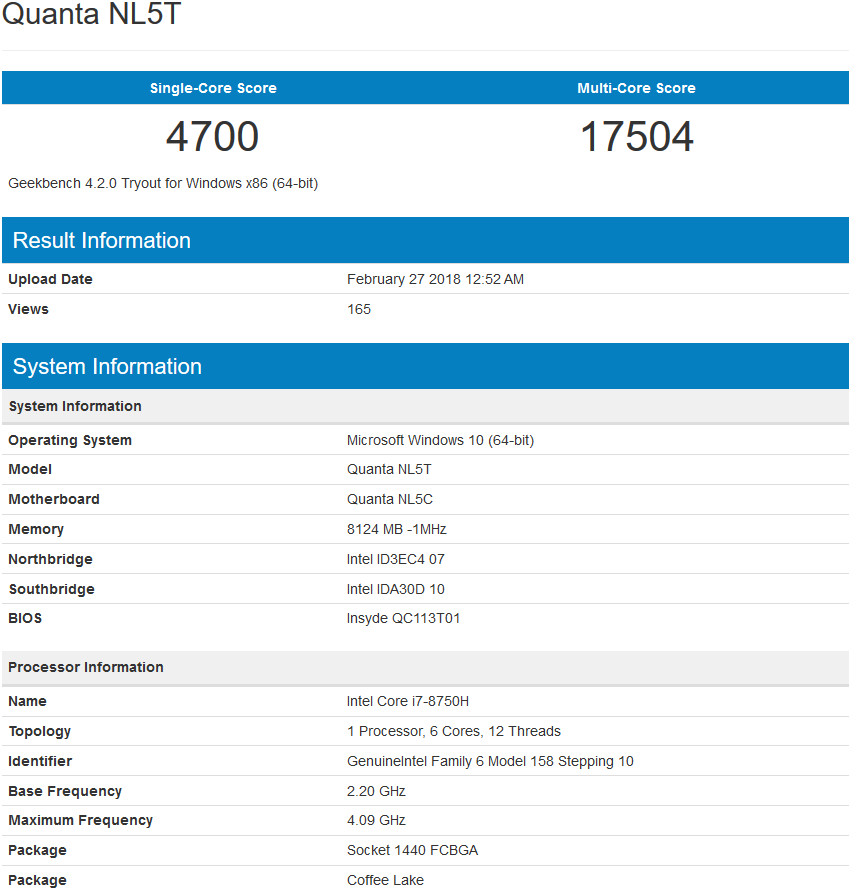
Task: Click the Quanta NL5C motherboard value
Action: click(x=390, y=500)
